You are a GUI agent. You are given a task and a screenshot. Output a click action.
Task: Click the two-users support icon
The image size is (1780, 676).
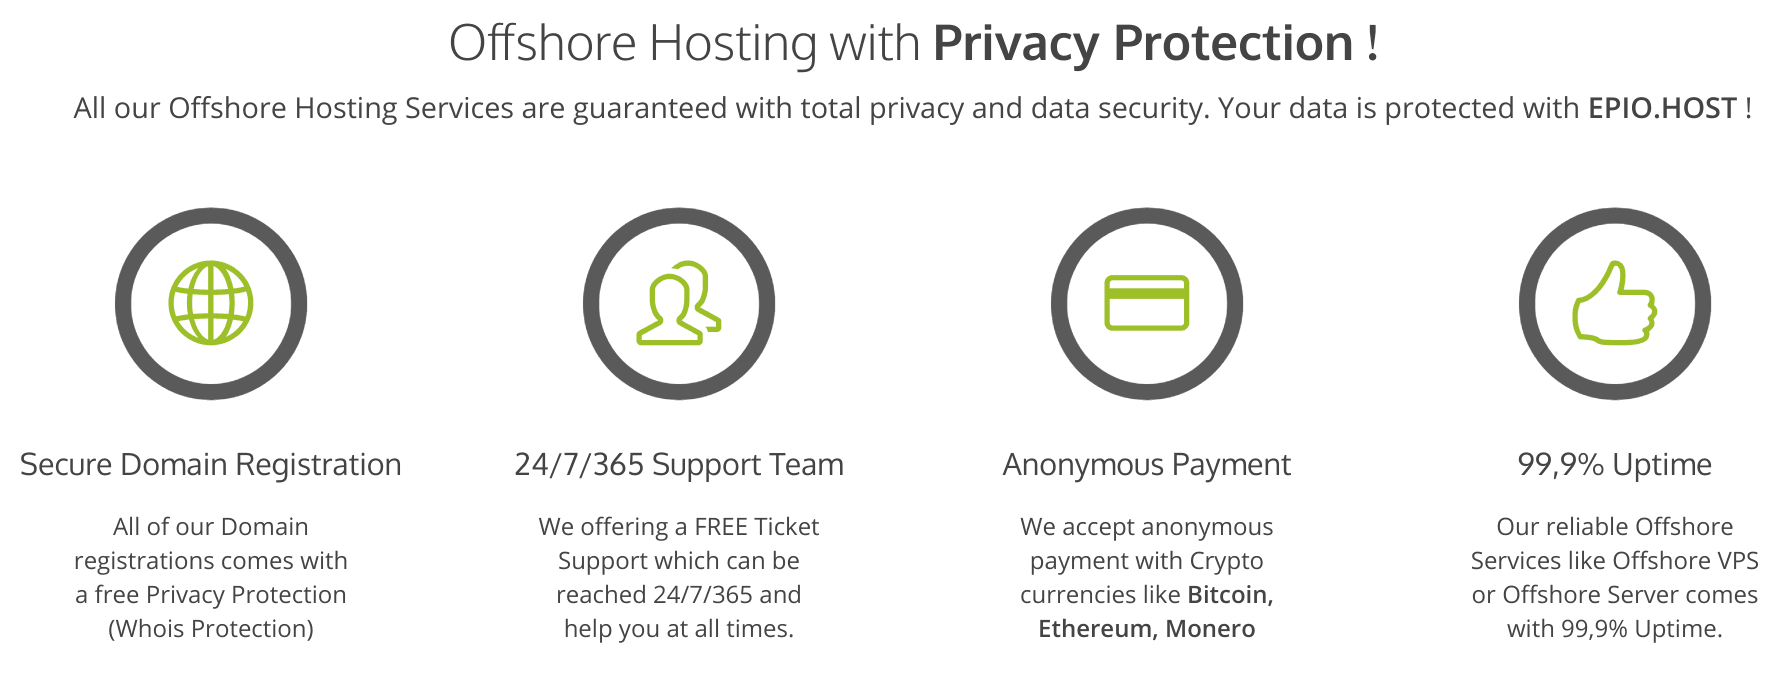coord(679,303)
